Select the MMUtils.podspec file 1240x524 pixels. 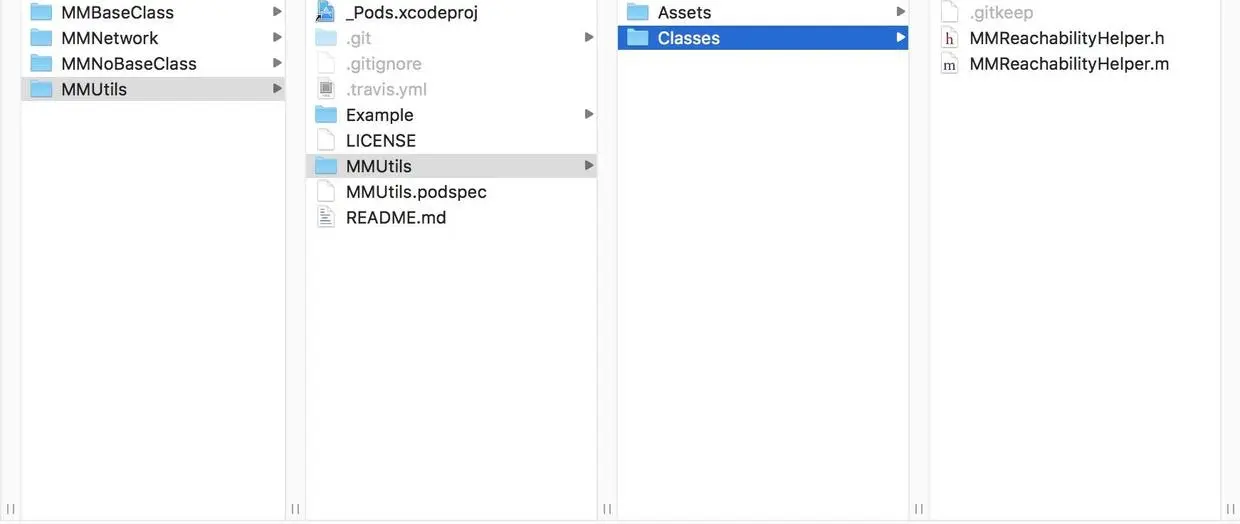(416, 192)
